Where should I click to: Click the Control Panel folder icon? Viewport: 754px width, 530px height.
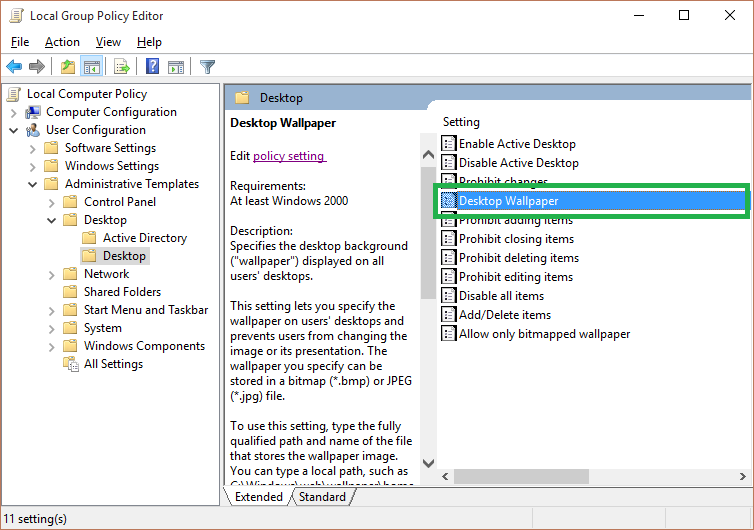click(70, 202)
